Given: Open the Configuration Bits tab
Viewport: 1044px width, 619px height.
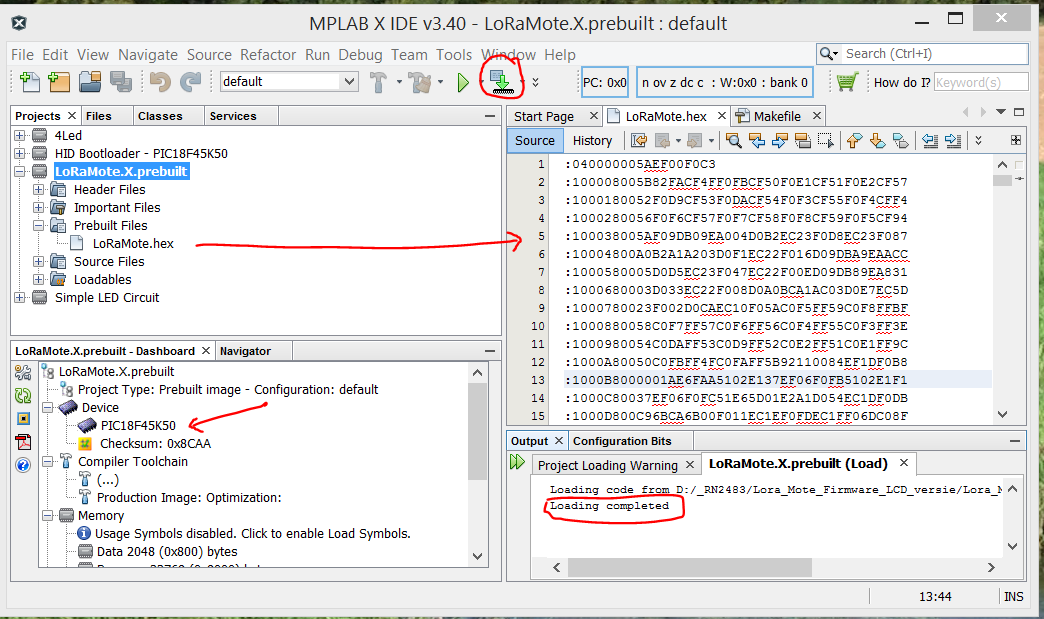Looking at the screenshot, I should [623, 441].
